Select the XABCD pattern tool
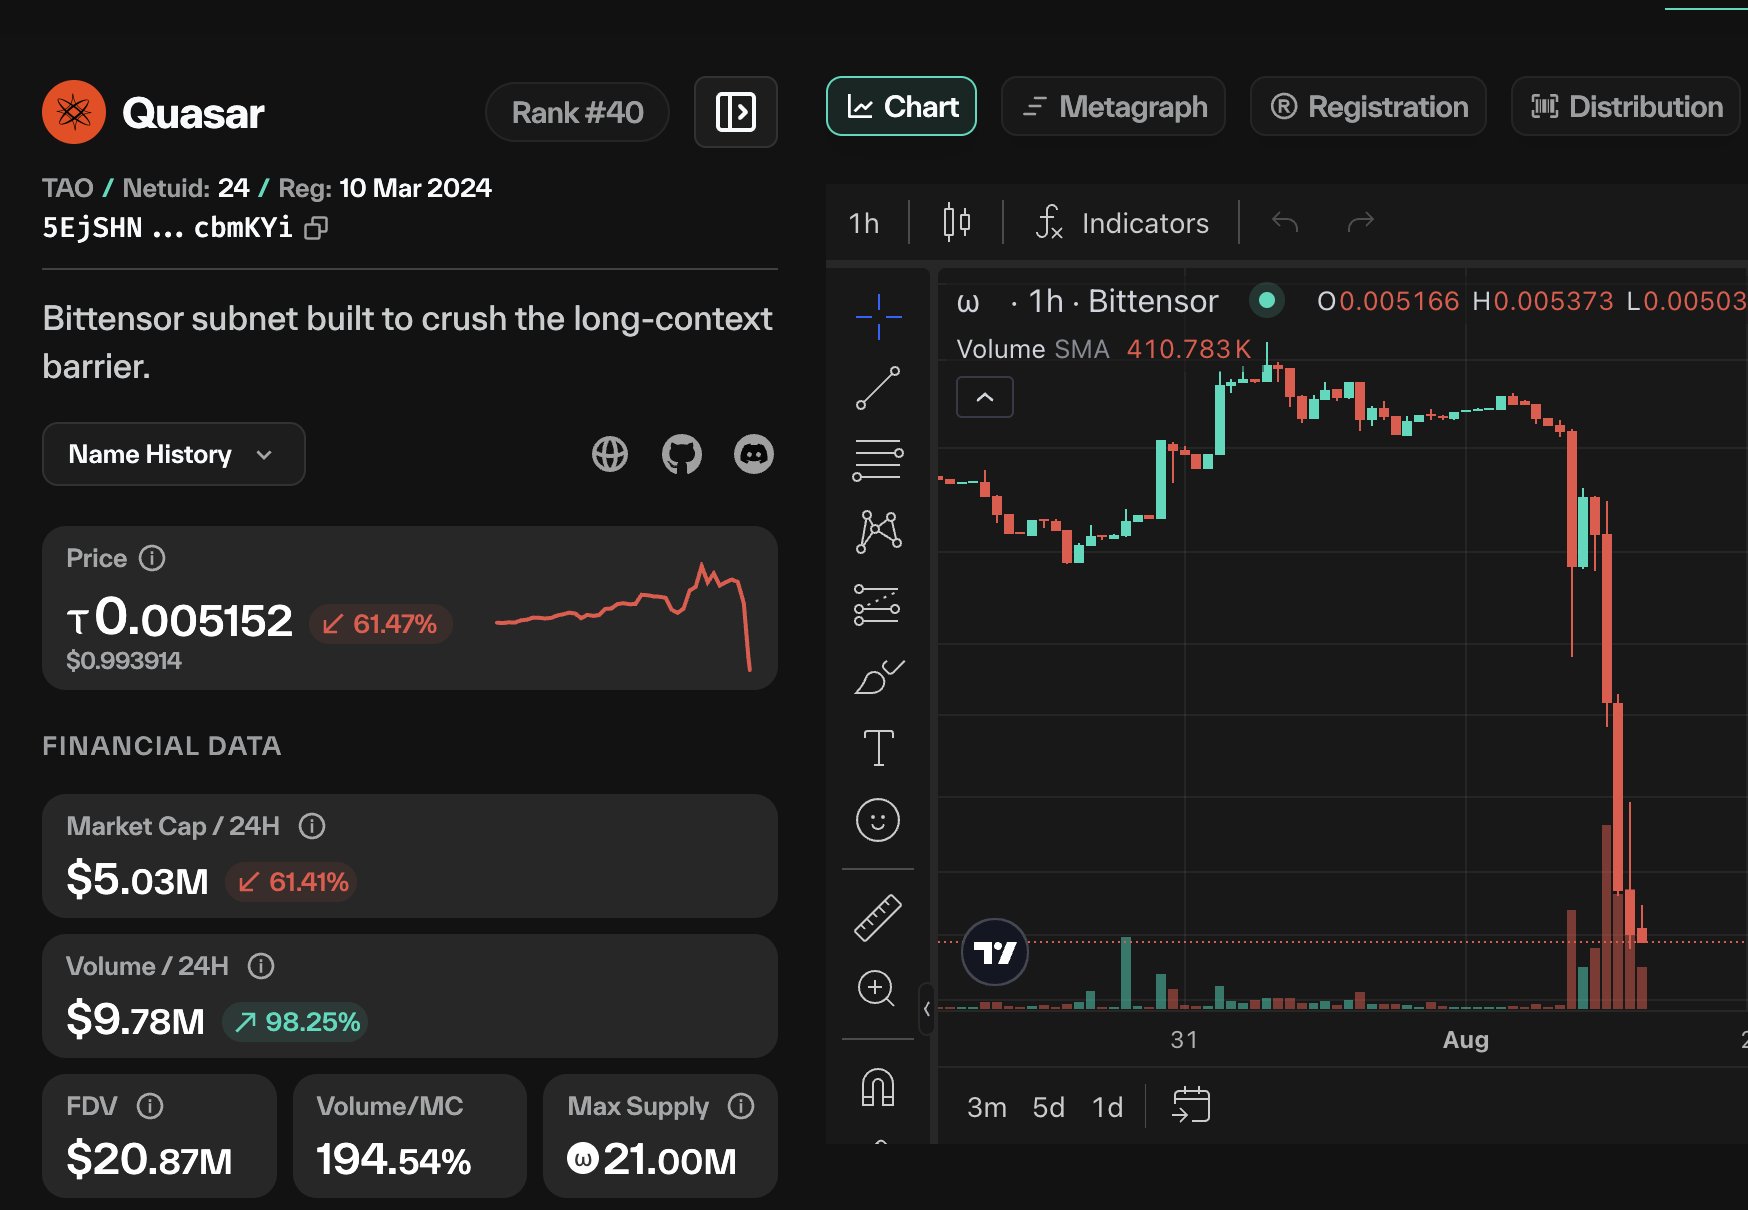The height and width of the screenshot is (1210, 1748). (x=878, y=532)
